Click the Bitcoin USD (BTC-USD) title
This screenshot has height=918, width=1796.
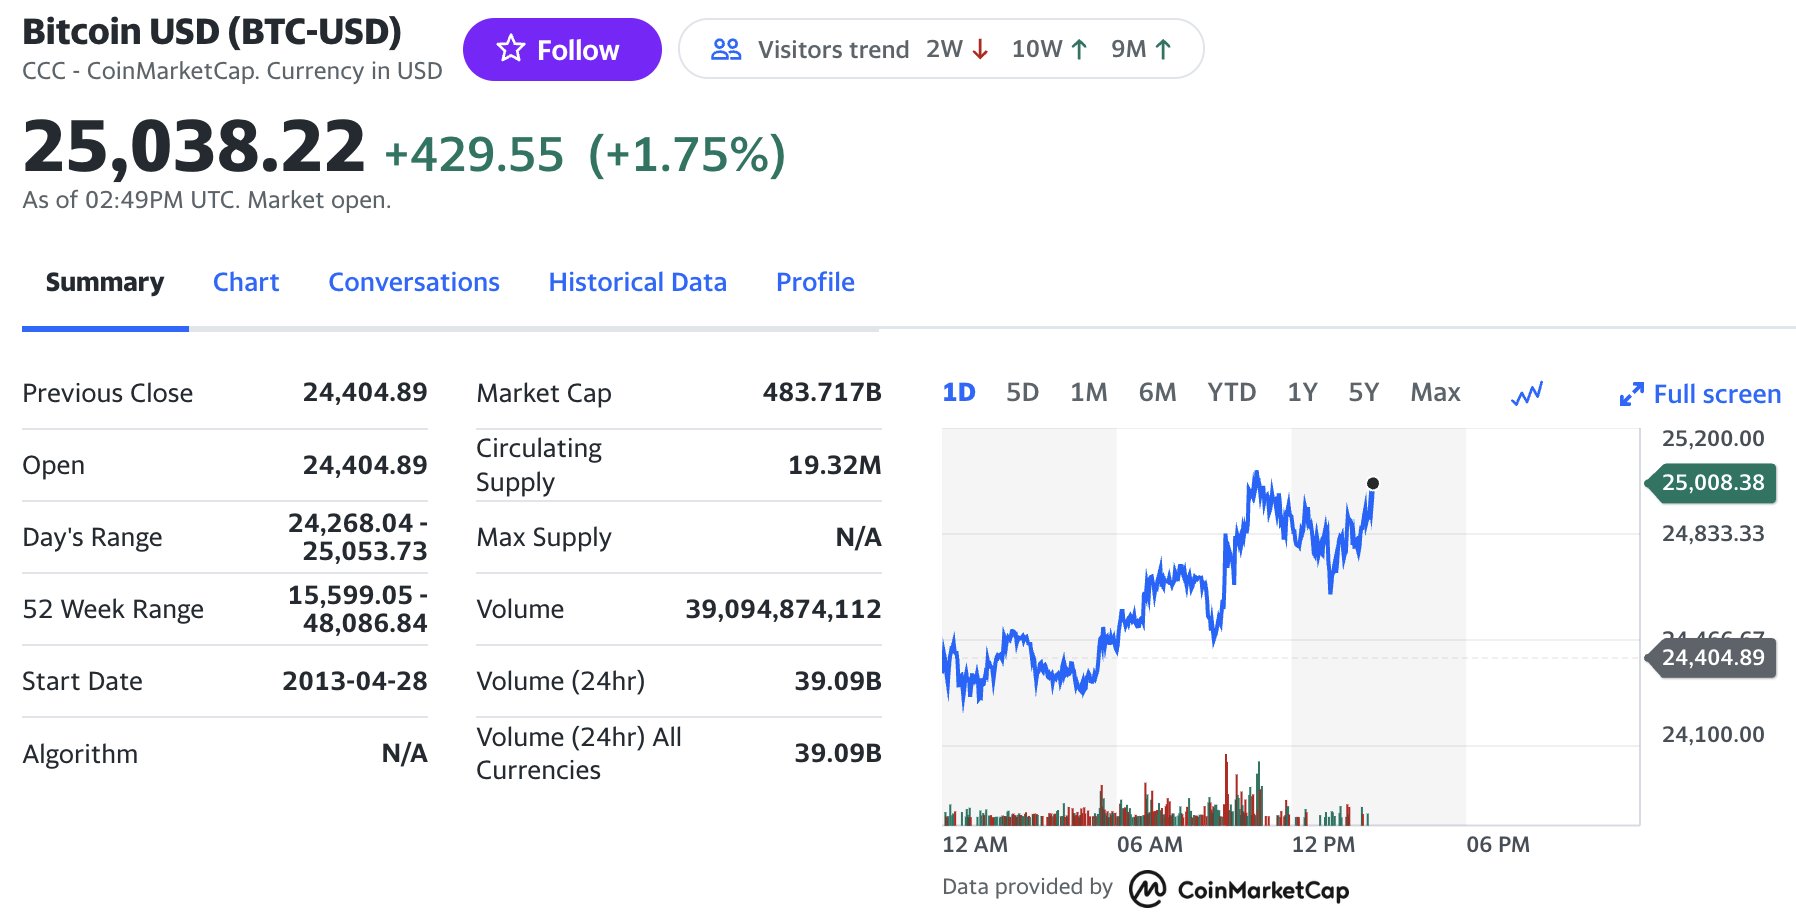[x=212, y=31]
